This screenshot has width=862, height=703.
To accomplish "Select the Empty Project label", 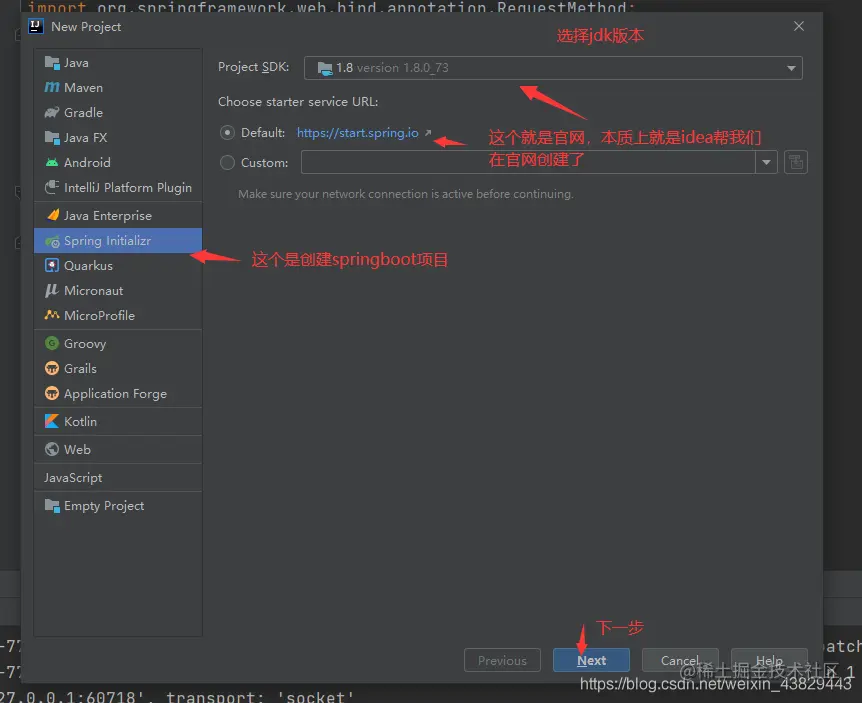I will click(x=104, y=506).
